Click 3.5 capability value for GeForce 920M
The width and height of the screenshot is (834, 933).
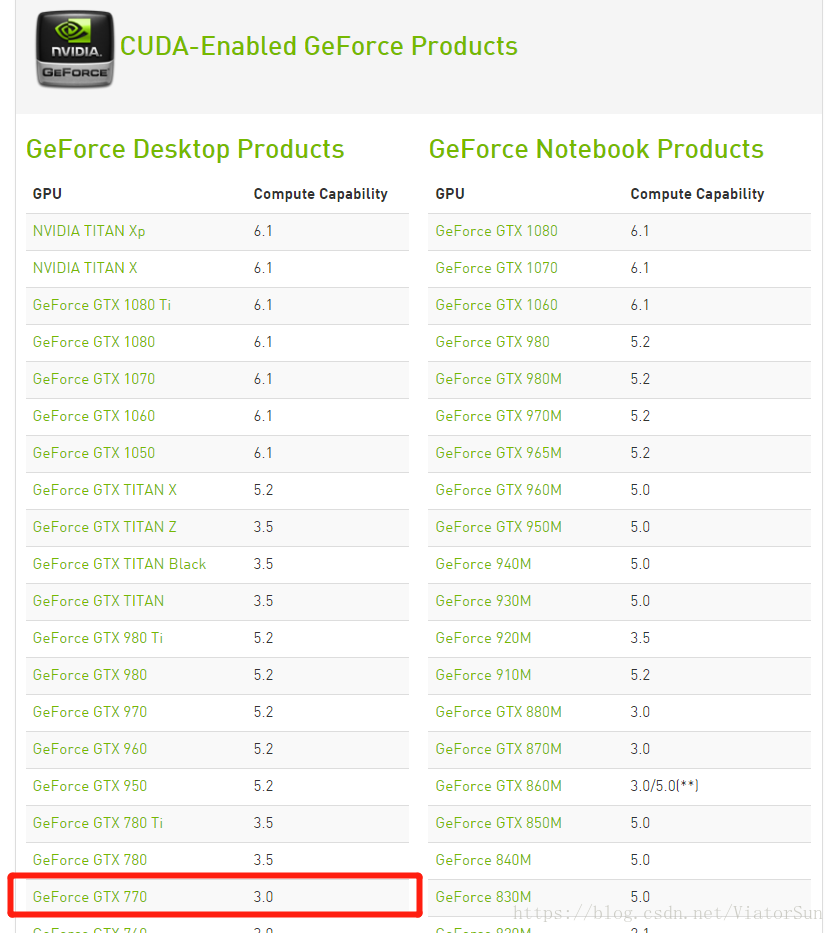point(640,637)
